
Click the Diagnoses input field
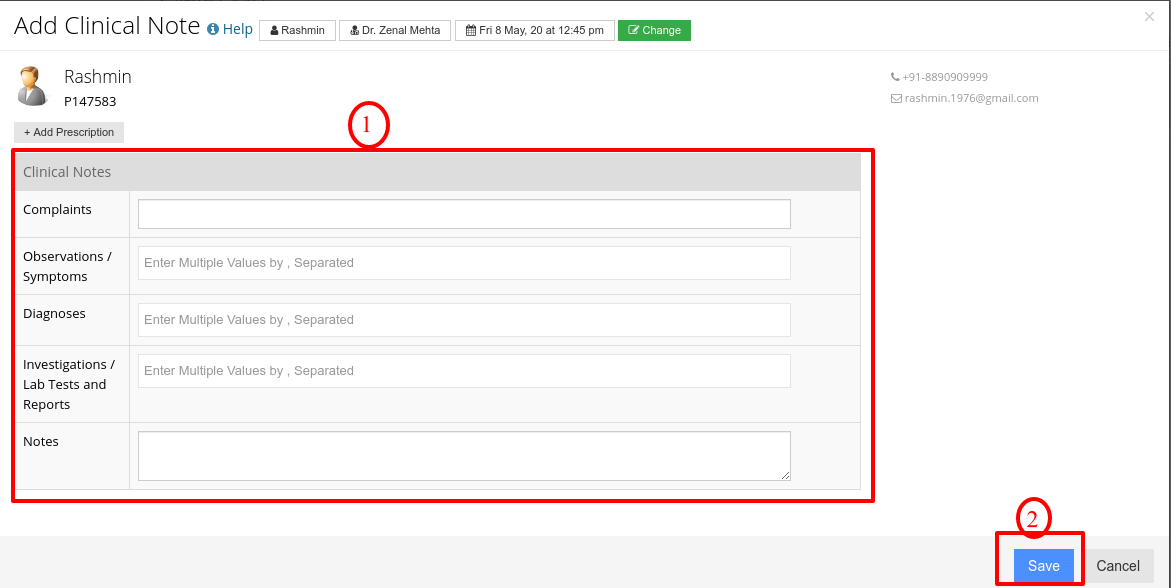[x=464, y=320]
